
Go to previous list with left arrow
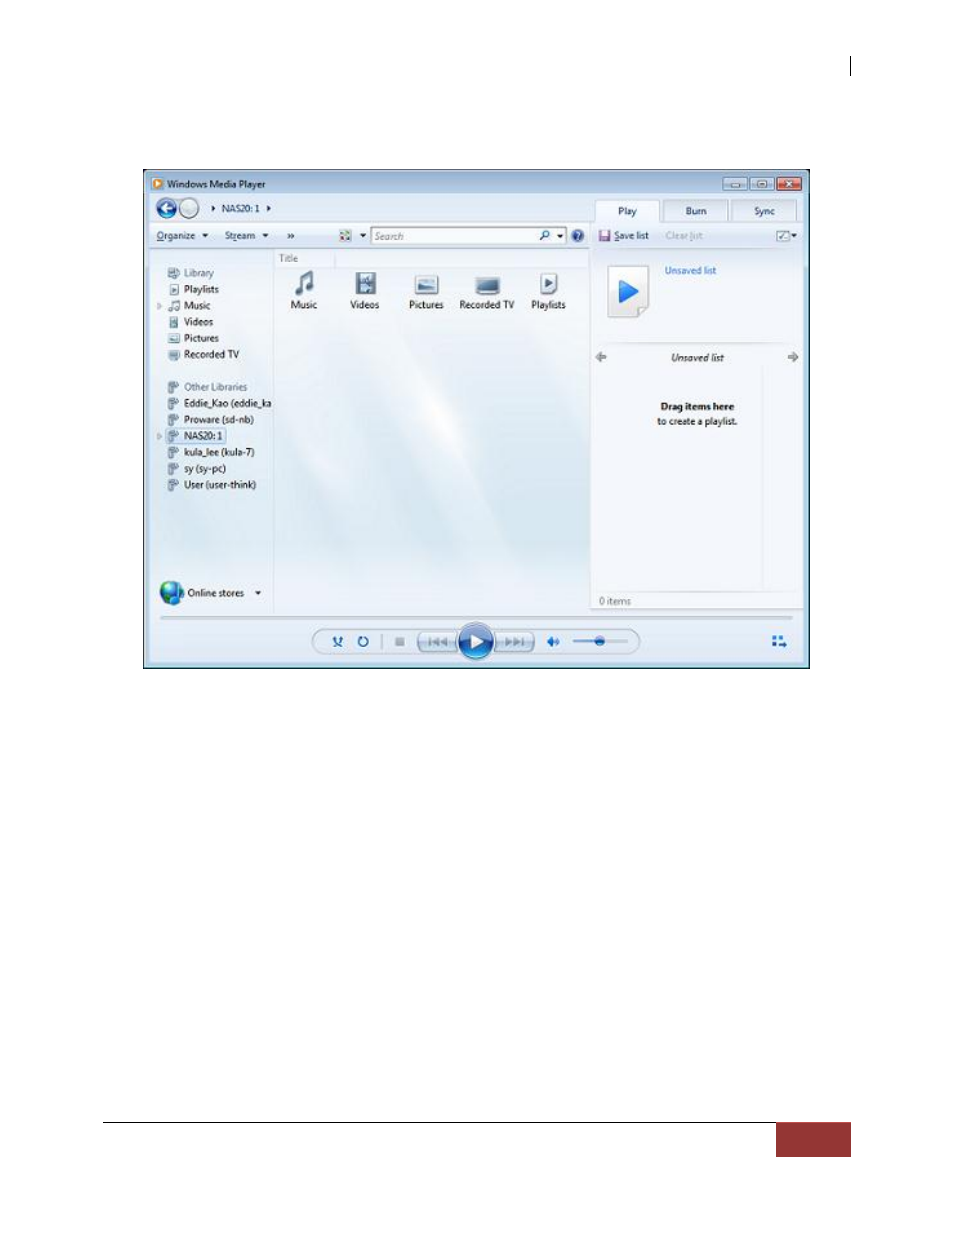[601, 357]
